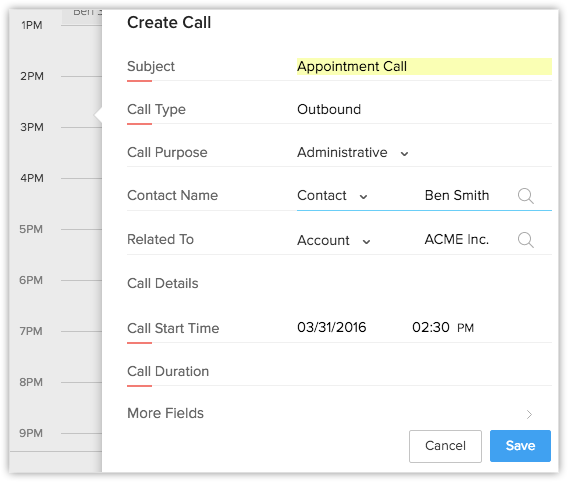Viewport: 568px width, 482px height.
Task: Click the empty Call Duration field
Action: [x=424, y=372]
